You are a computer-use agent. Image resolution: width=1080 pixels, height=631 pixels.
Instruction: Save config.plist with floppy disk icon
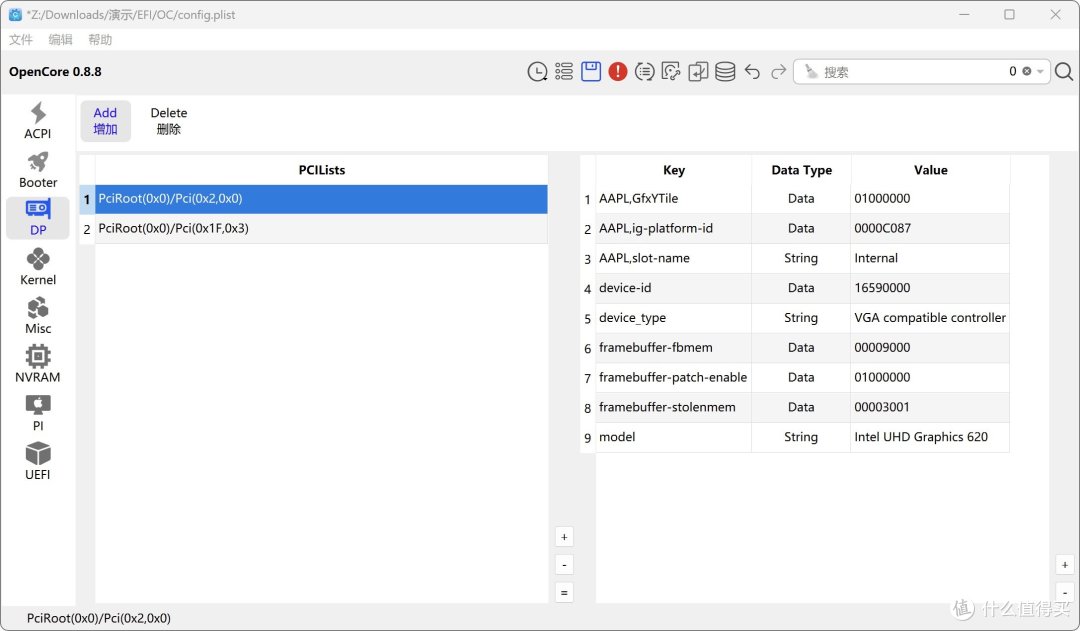[591, 72]
